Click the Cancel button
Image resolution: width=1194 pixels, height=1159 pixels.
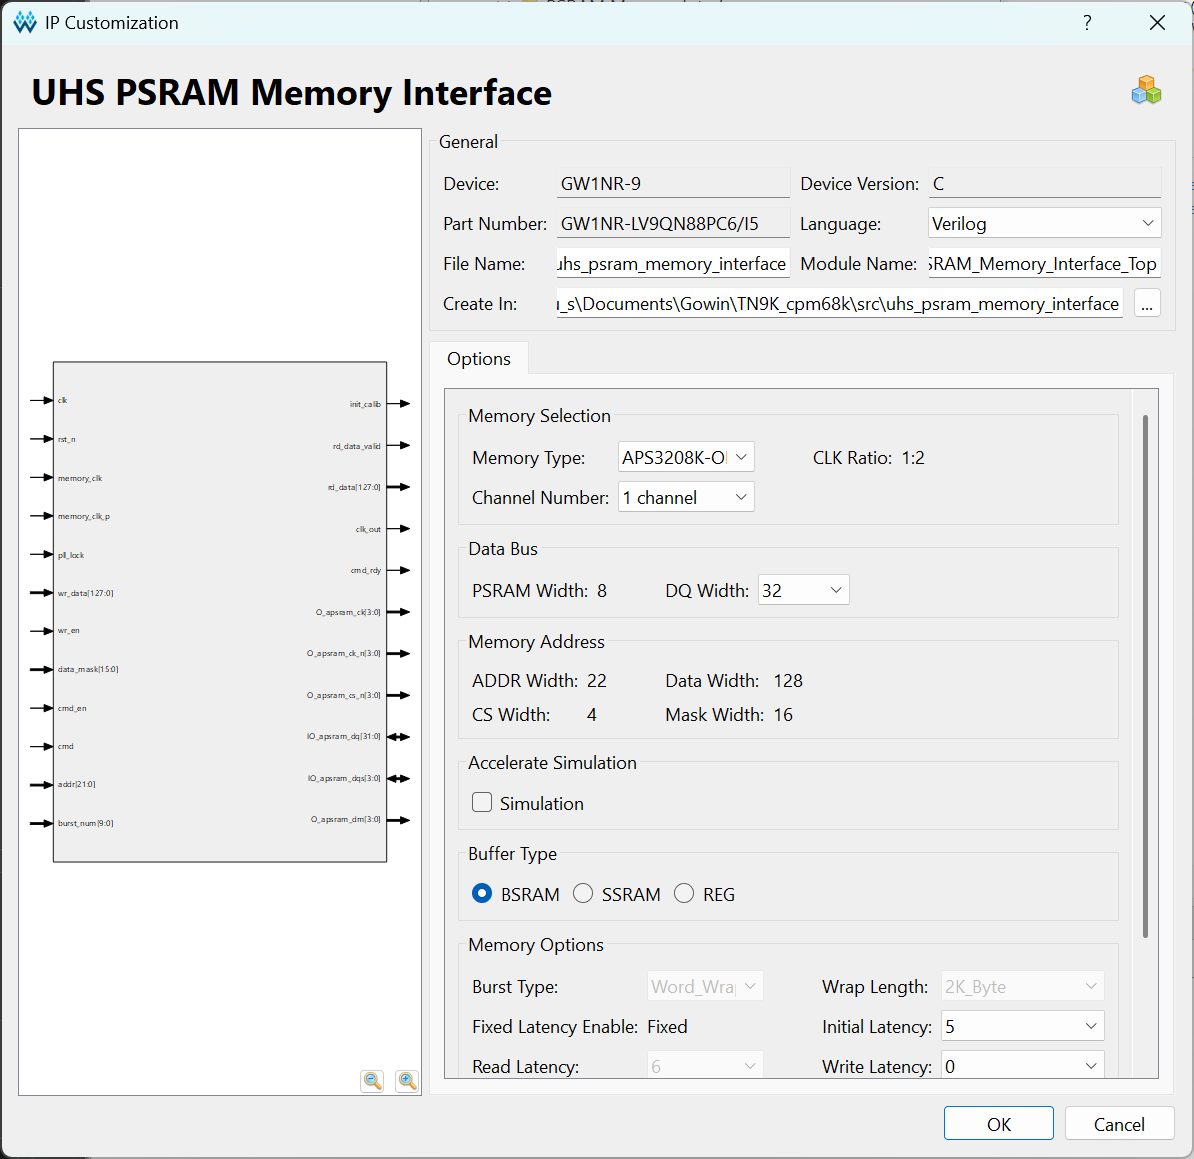(1119, 1124)
